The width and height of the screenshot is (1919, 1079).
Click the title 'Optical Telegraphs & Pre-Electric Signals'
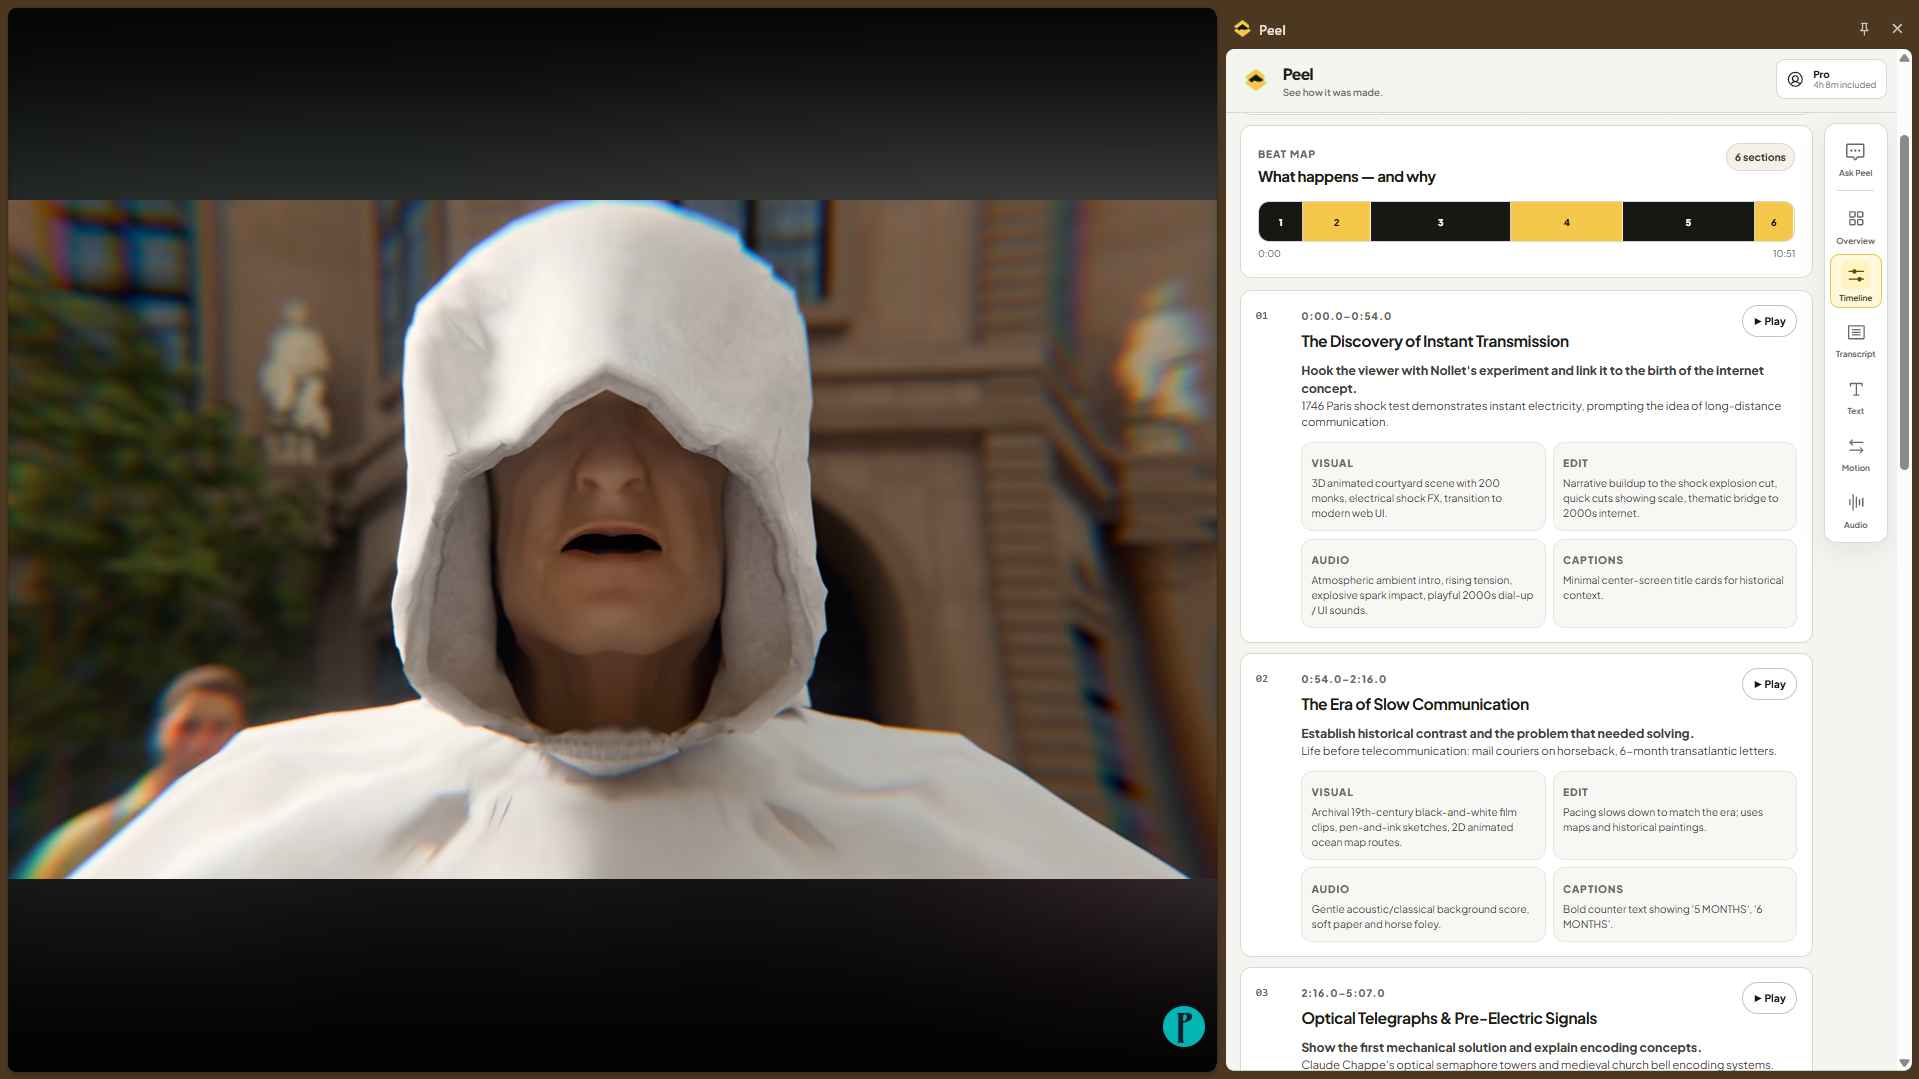click(x=1449, y=1019)
